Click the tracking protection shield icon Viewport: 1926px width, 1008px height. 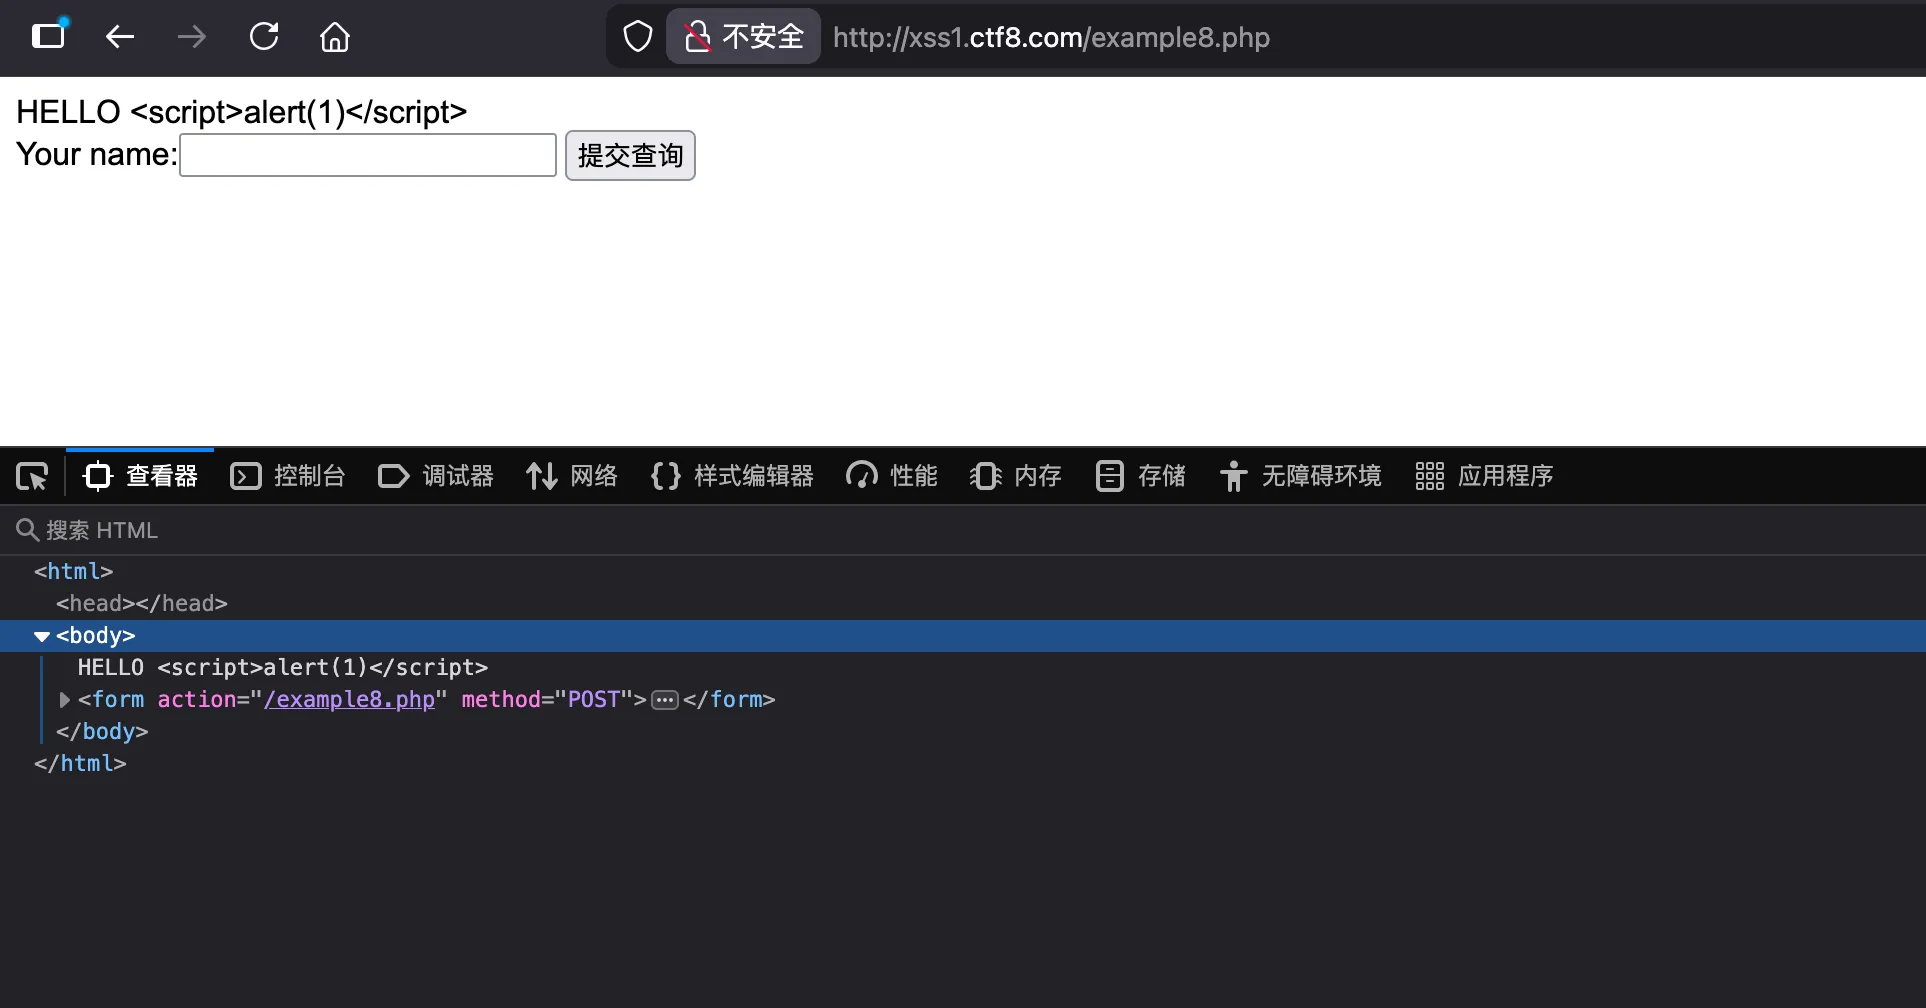637,37
